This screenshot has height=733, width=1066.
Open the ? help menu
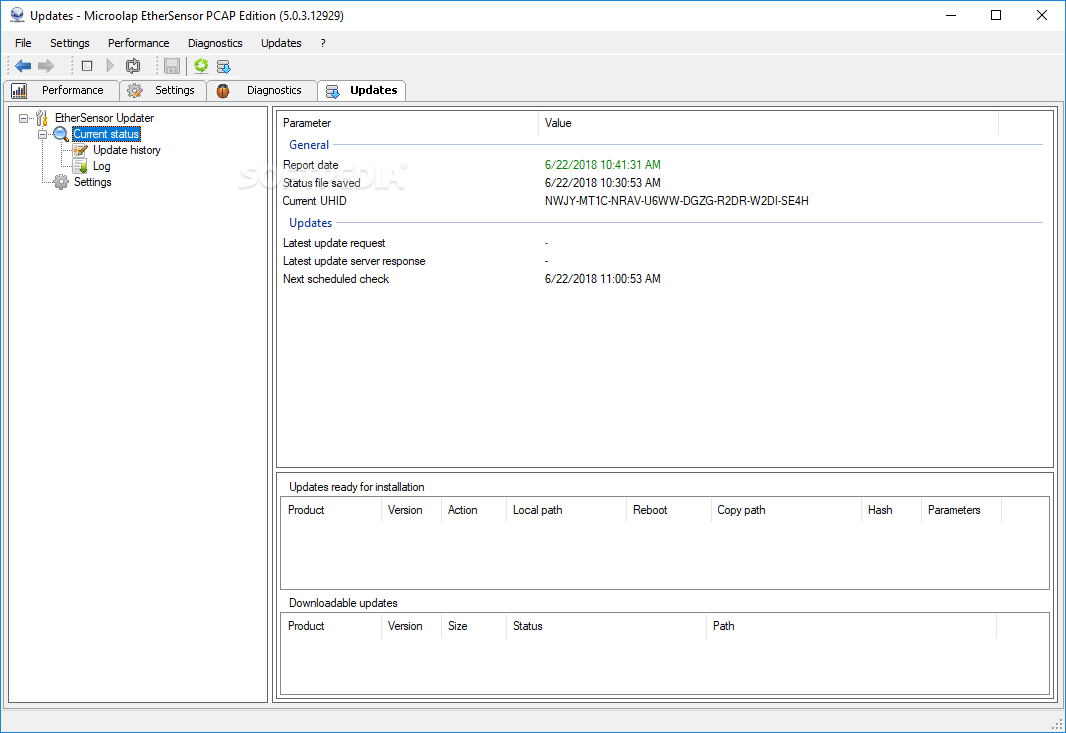(x=323, y=43)
